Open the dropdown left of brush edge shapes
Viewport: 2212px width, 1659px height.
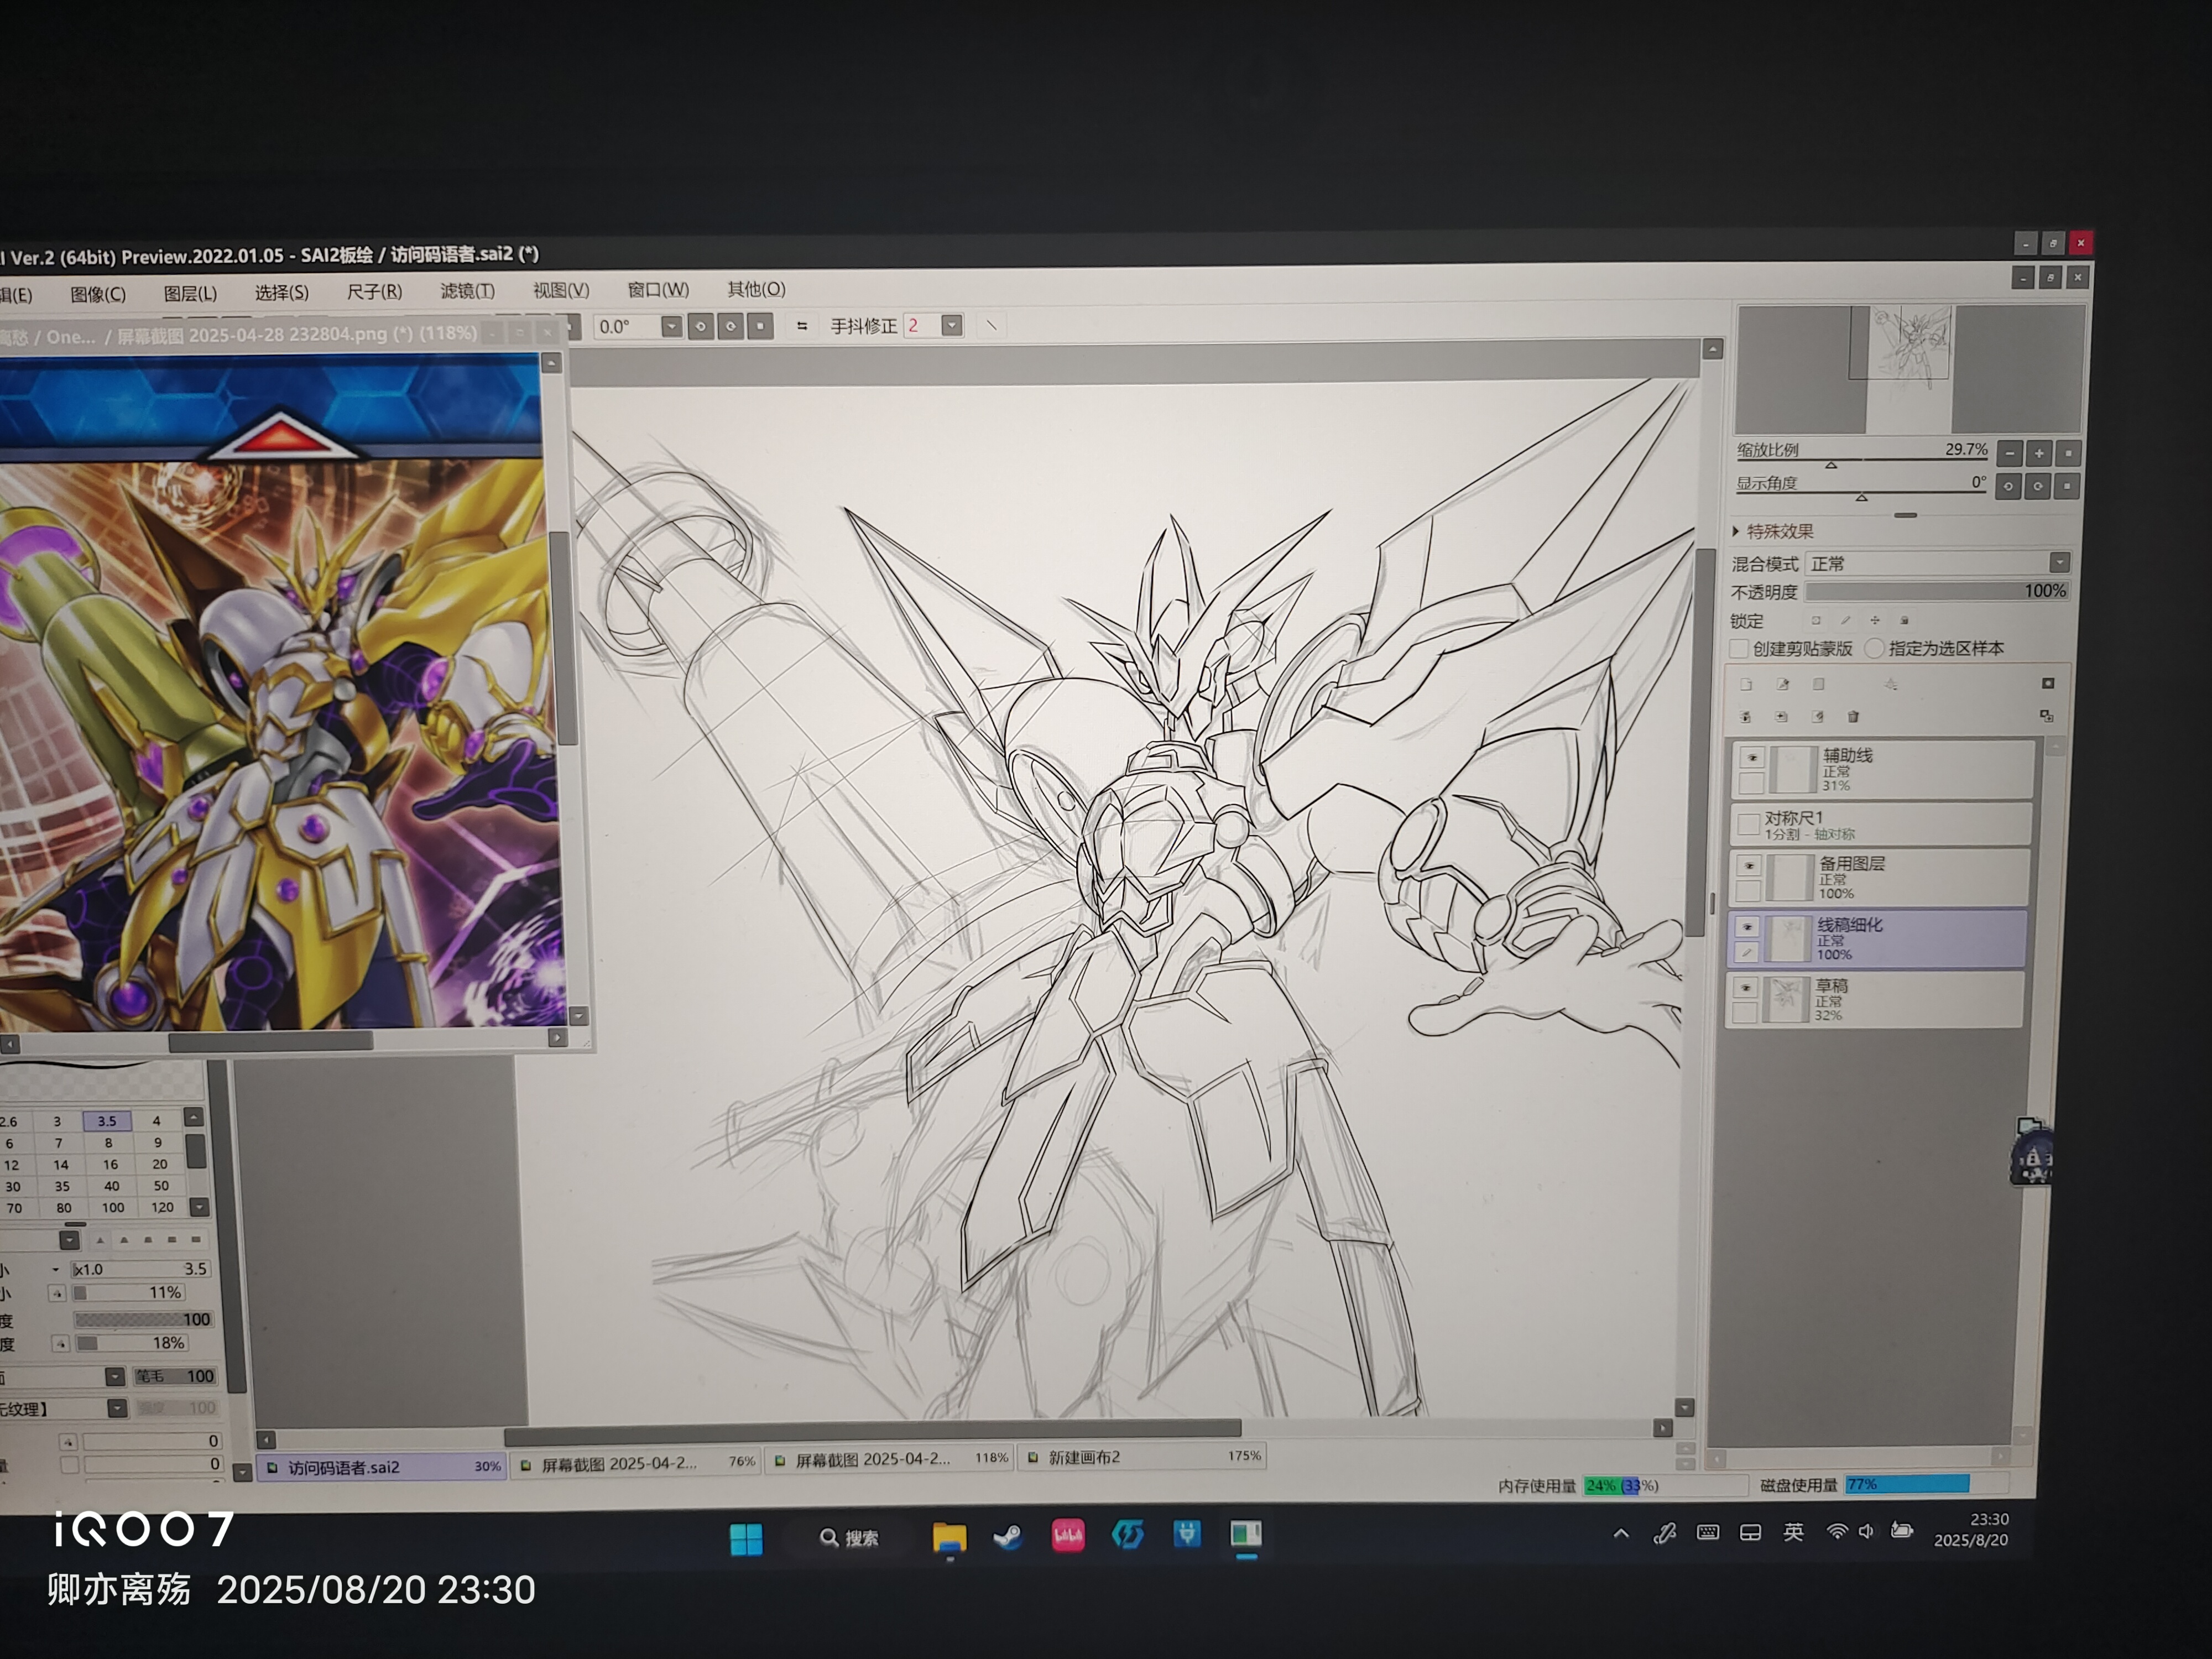pos(69,1240)
